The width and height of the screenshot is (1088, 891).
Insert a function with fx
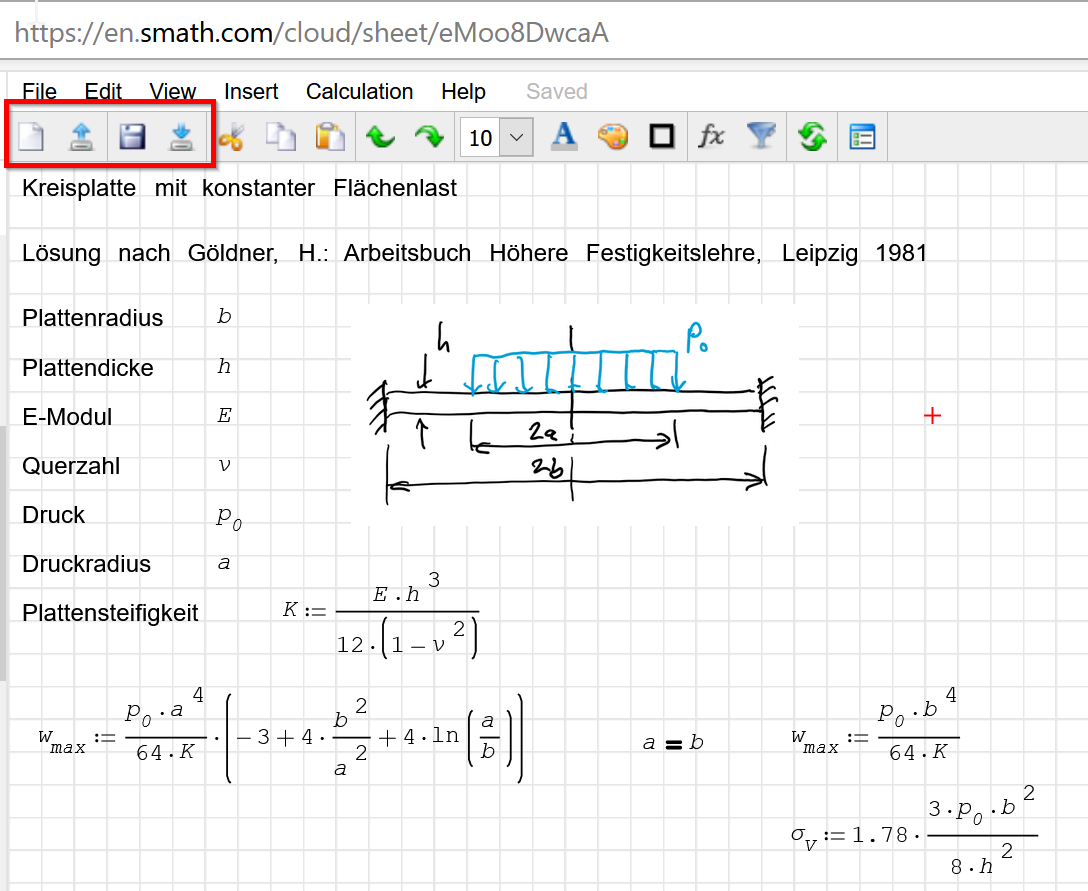coord(711,137)
